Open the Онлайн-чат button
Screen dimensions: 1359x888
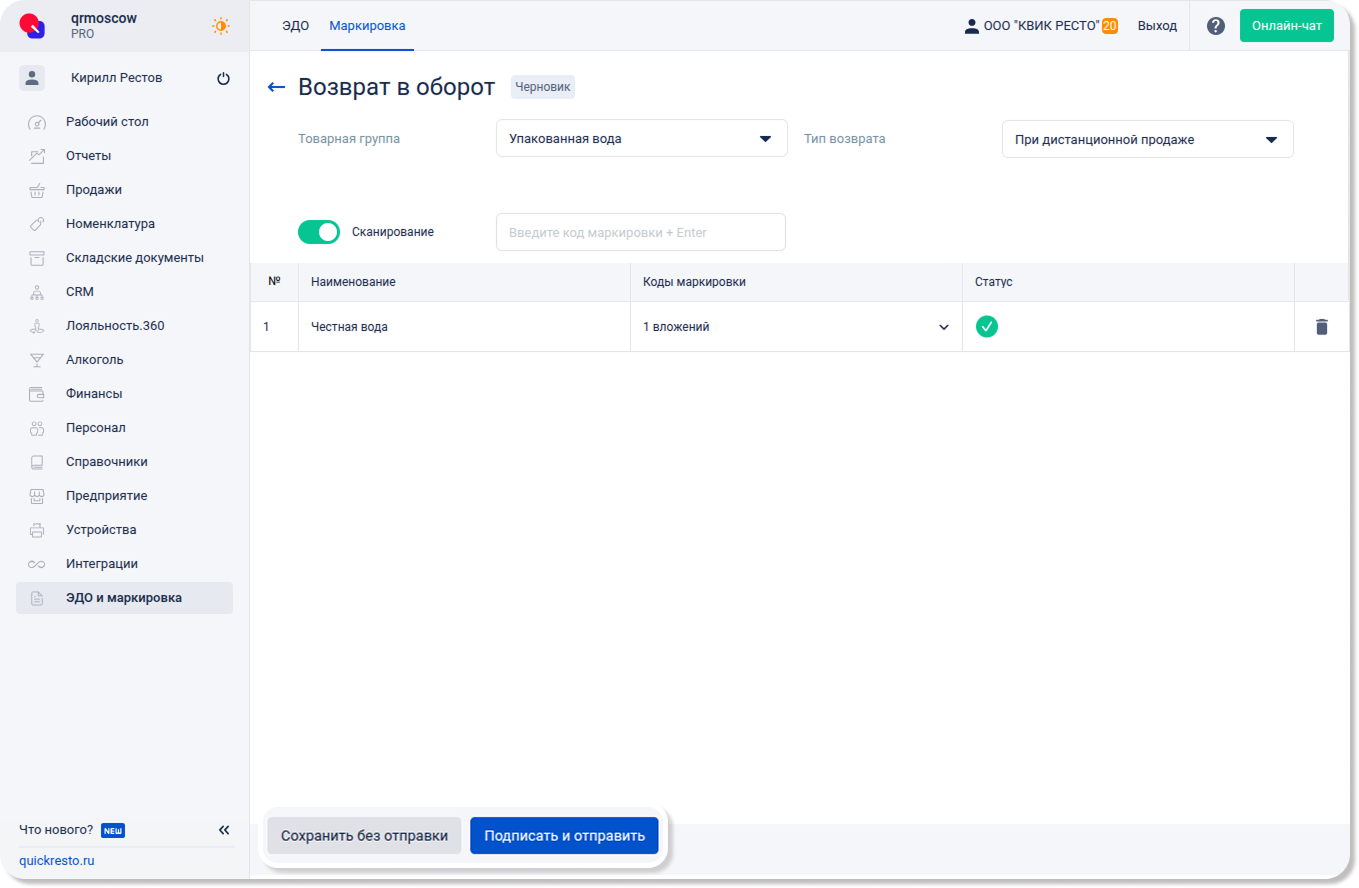[1286, 26]
